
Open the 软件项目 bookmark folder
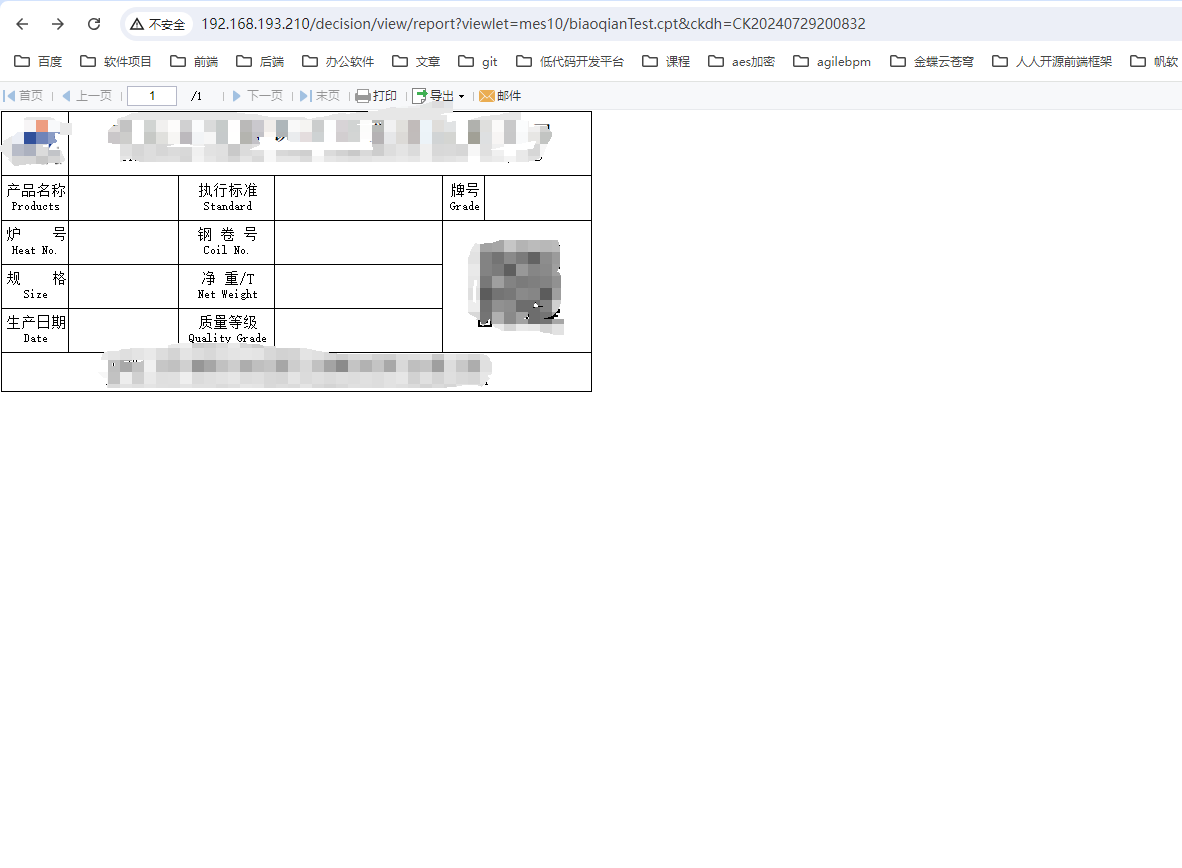tap(116, 61)
